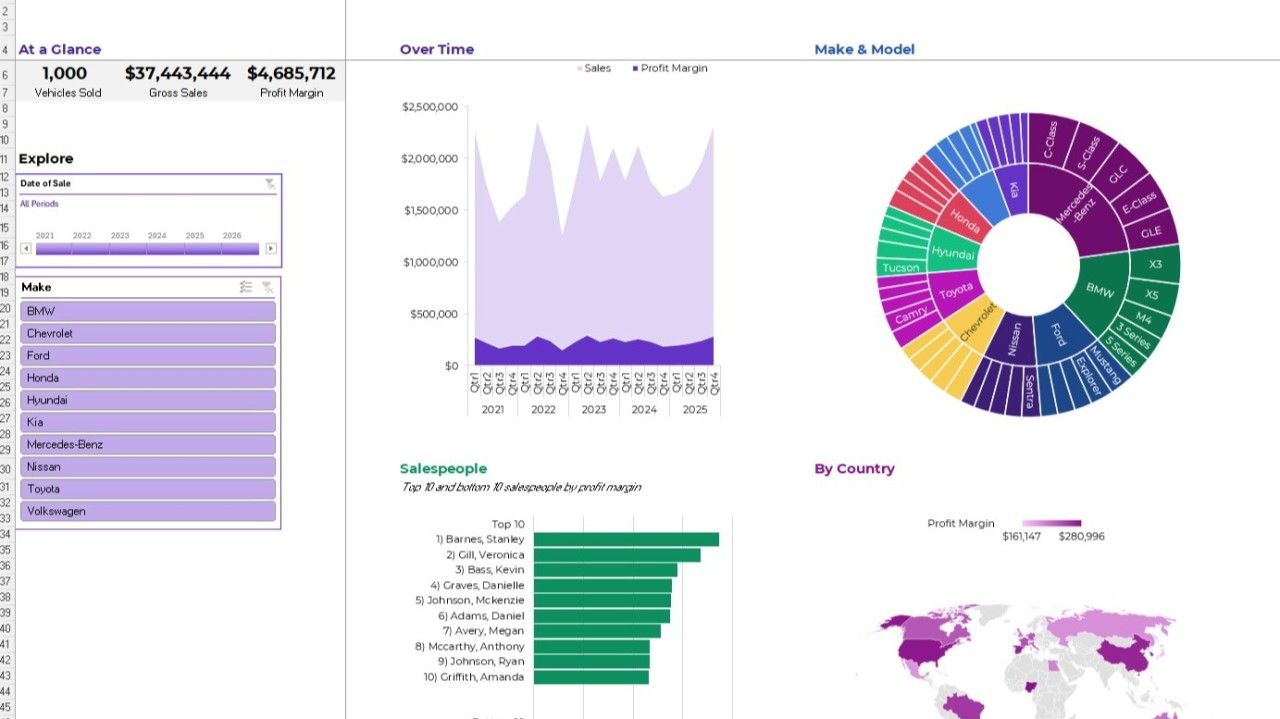Filter by BMW in Make slicer
The width and height of the screenshot is (1280, 719).
pos(148,311)
